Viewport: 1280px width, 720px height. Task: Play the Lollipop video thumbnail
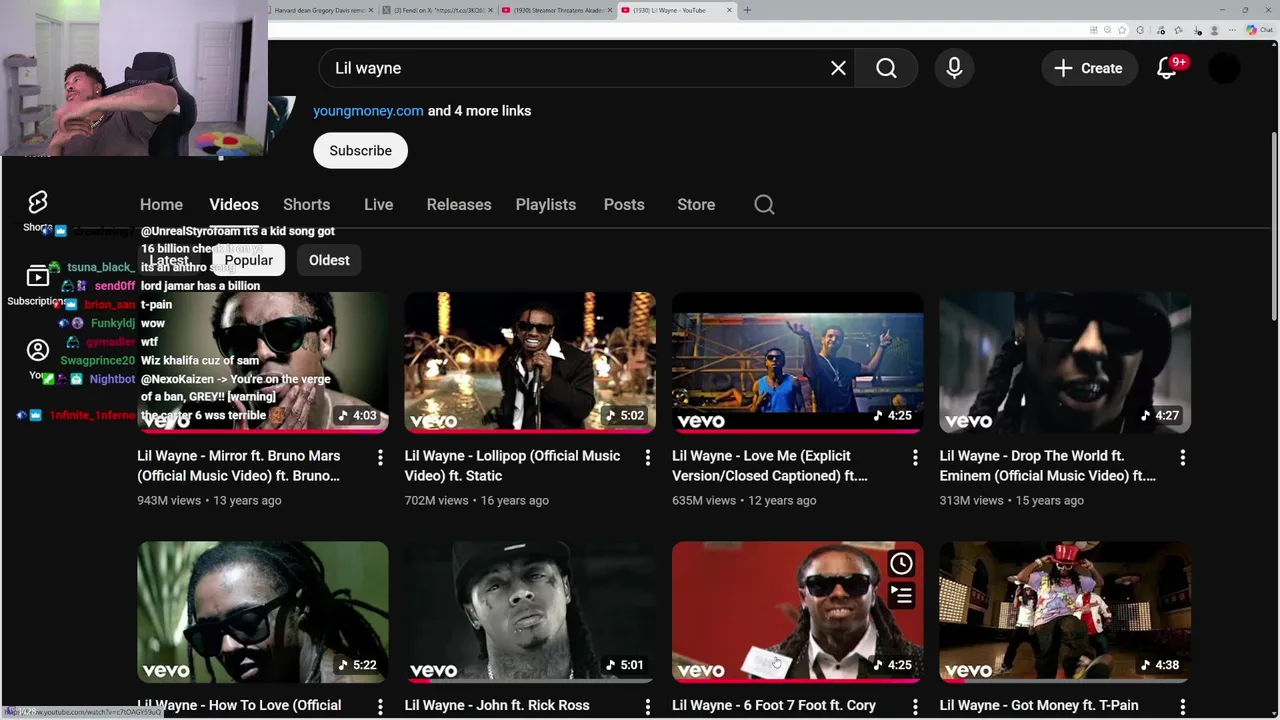pos(530,362)
